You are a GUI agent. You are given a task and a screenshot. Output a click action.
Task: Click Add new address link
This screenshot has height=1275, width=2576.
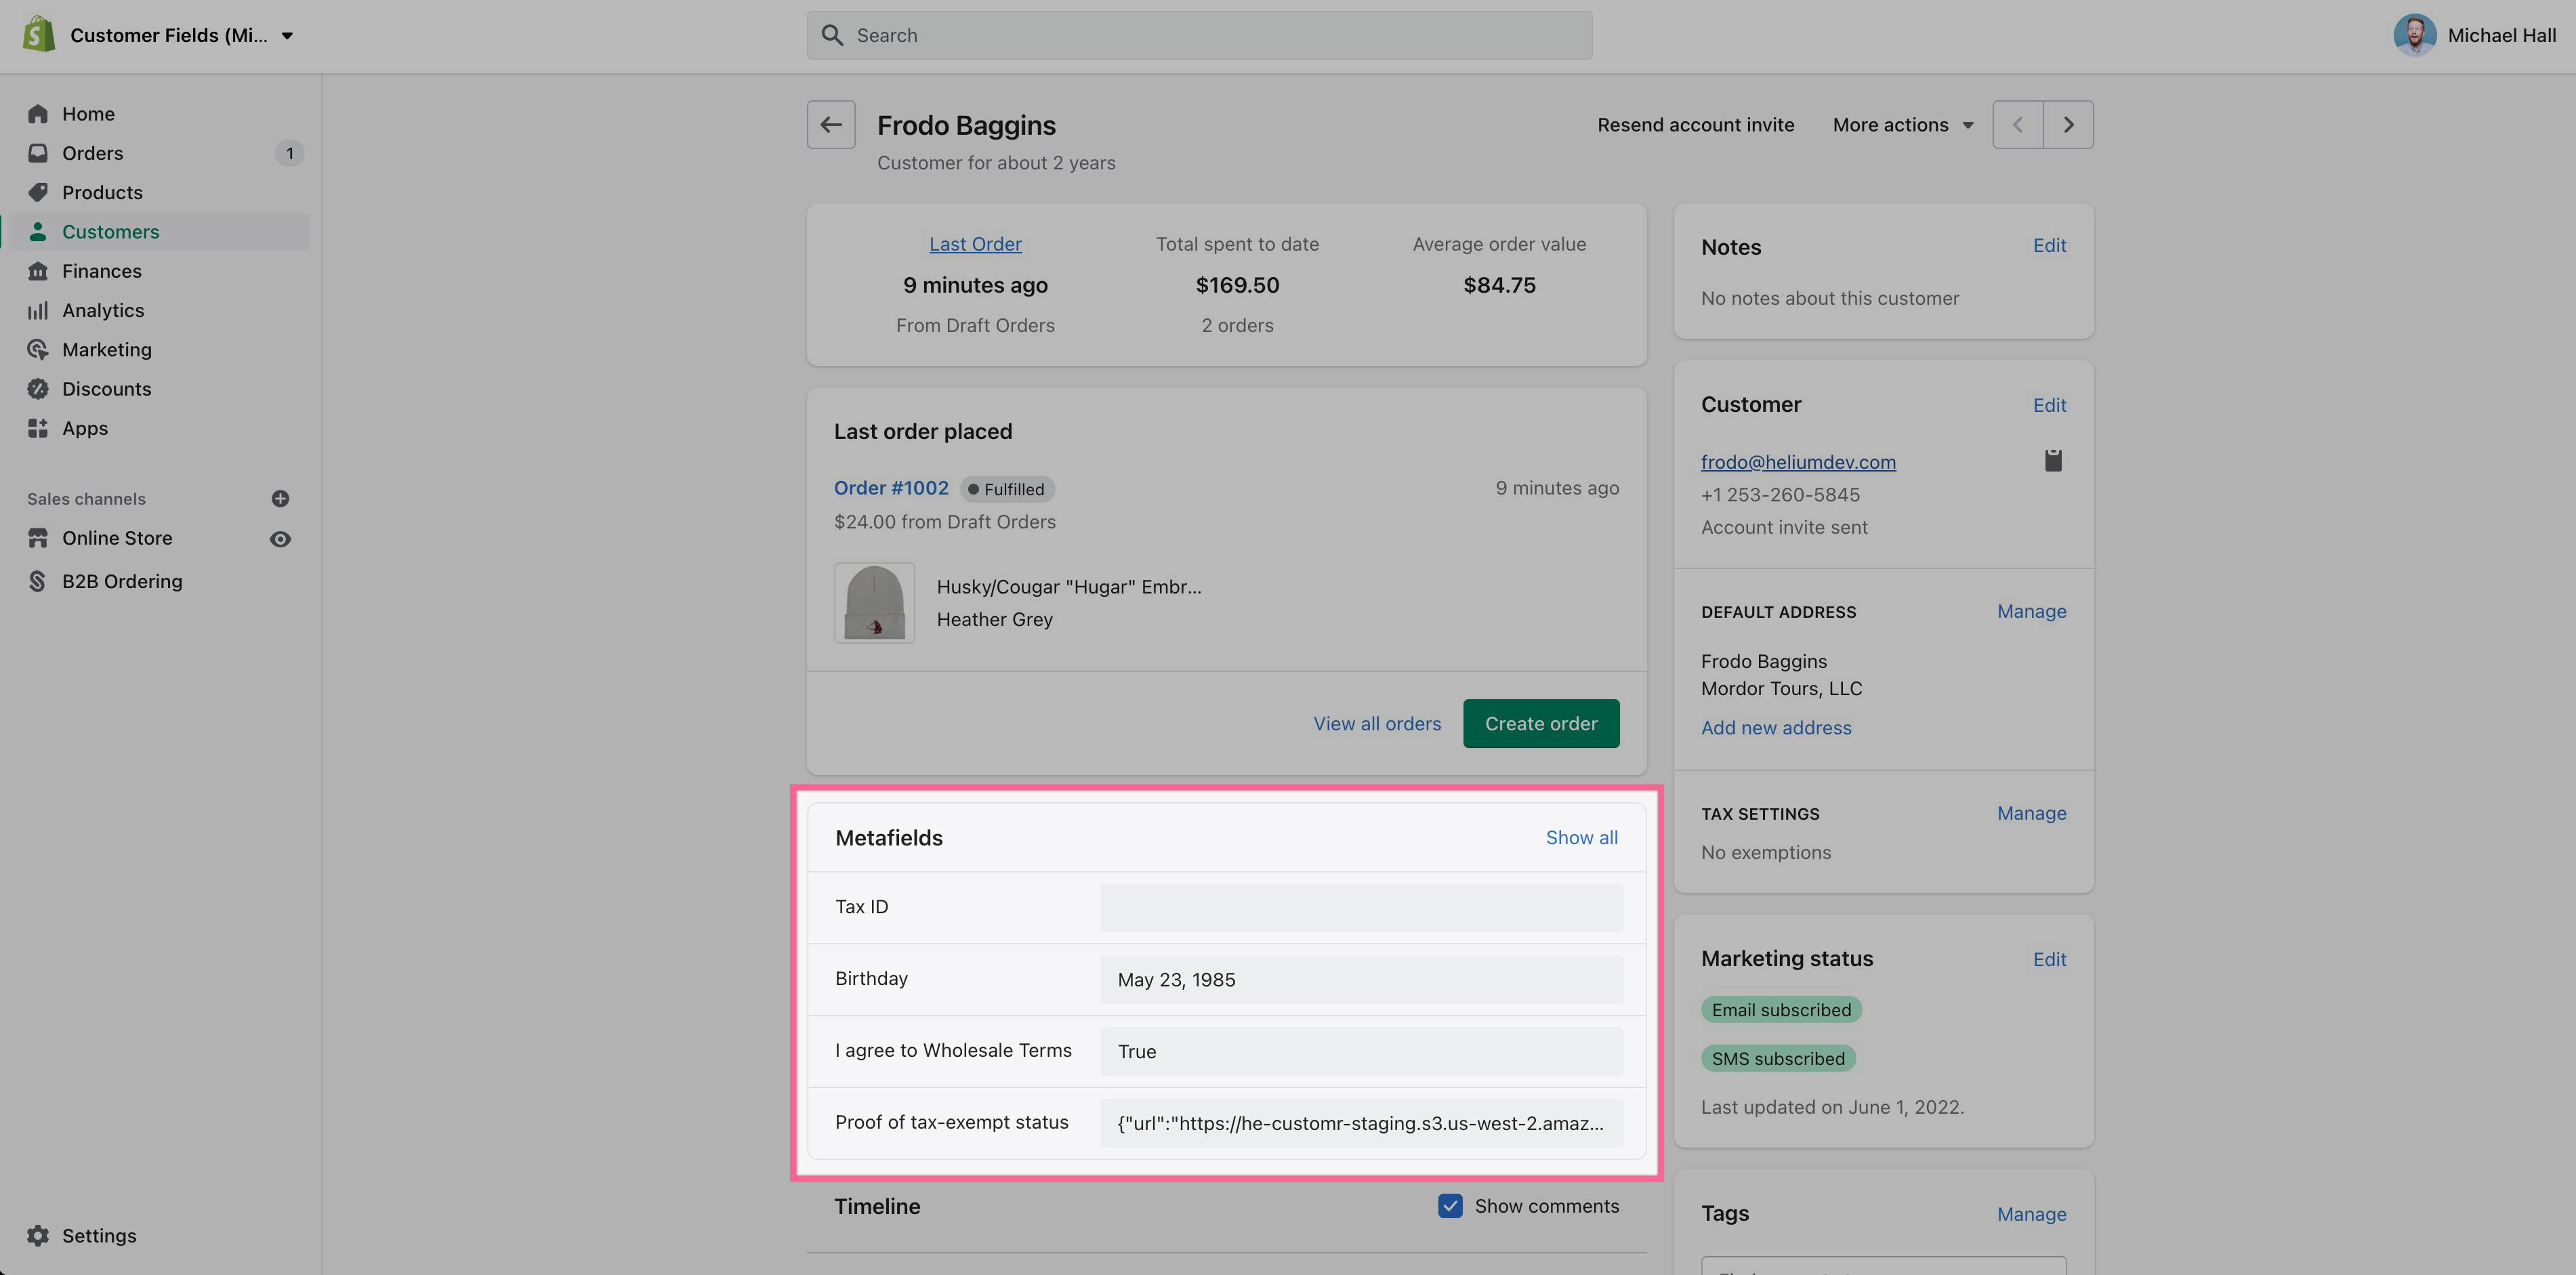pos(1776,727)
